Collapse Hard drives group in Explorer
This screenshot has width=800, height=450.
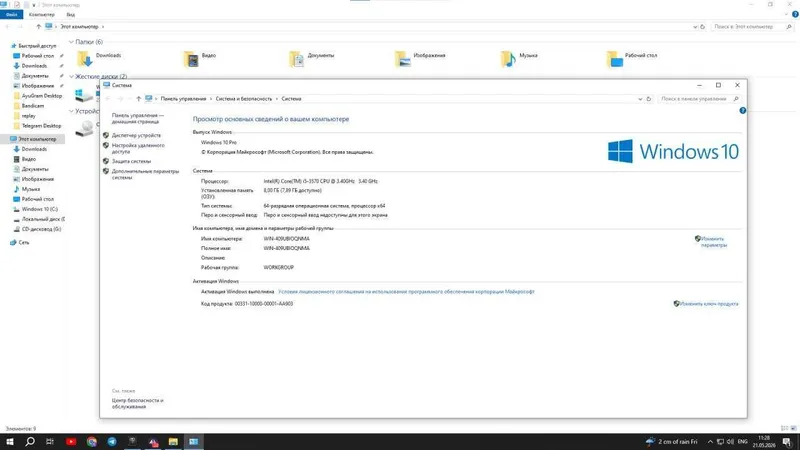coord(71,77)
